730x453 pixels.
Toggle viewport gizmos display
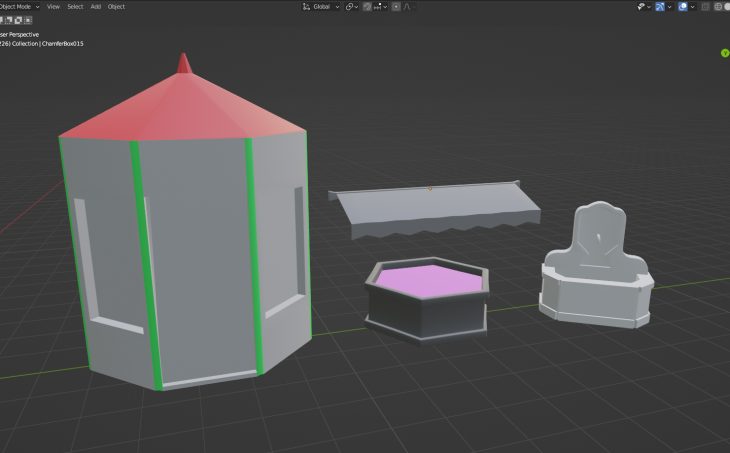tap(661, 6)
